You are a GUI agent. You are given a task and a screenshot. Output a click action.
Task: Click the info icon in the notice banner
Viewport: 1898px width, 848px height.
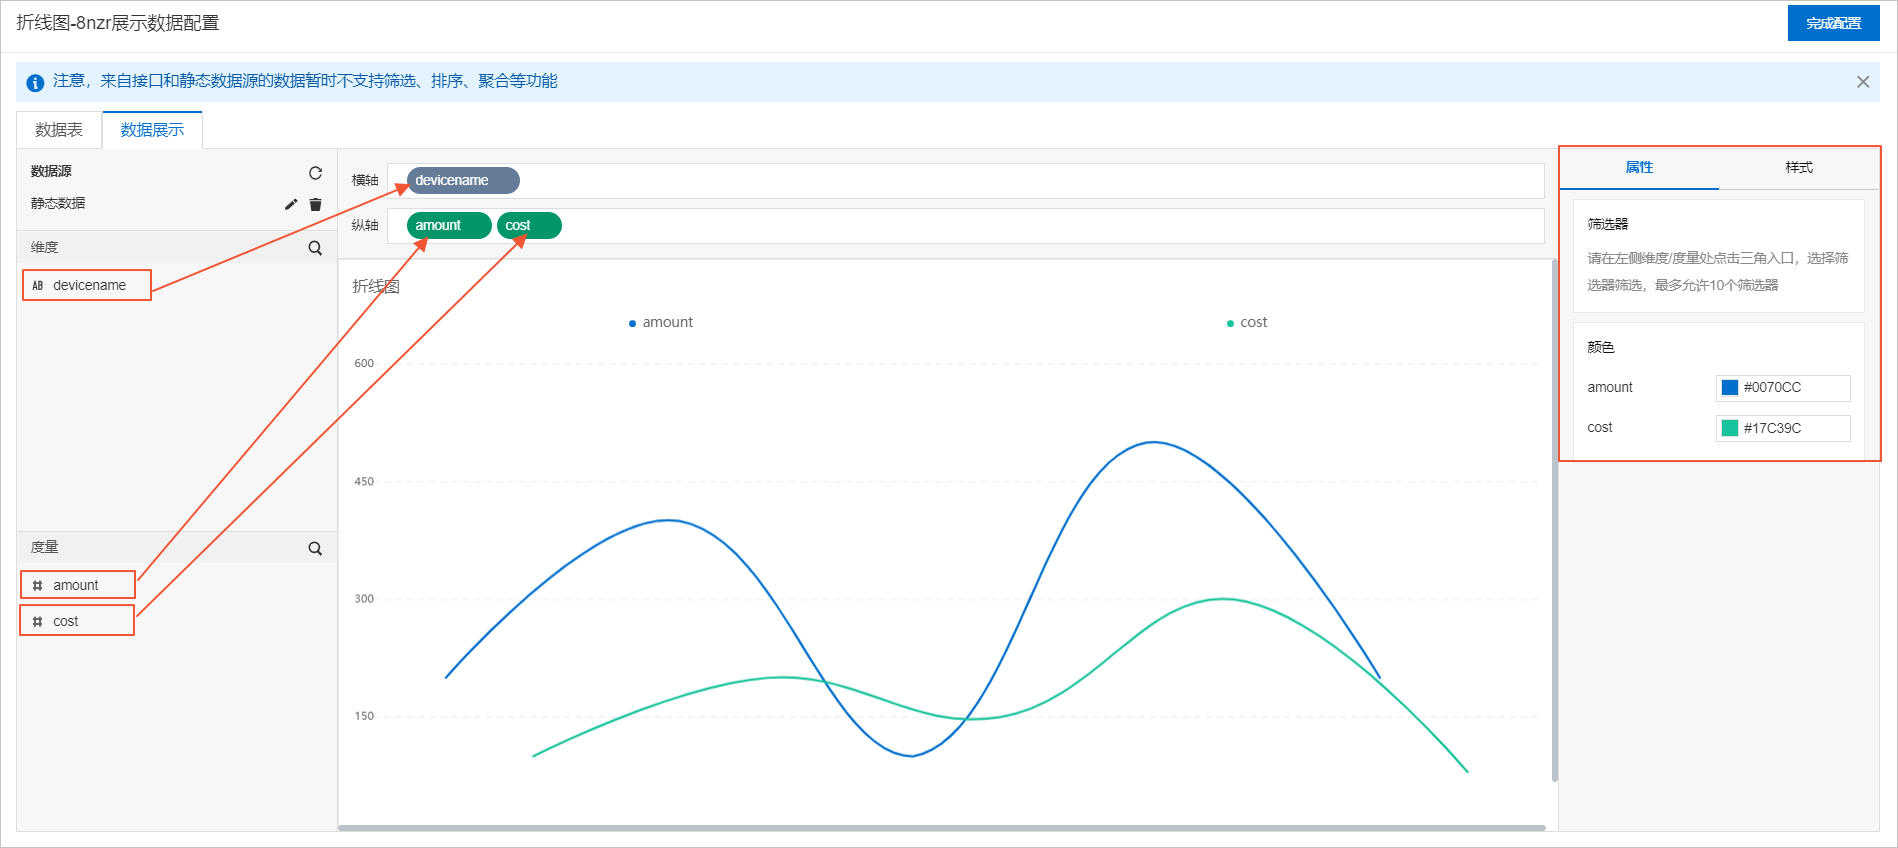click(35, 82)
